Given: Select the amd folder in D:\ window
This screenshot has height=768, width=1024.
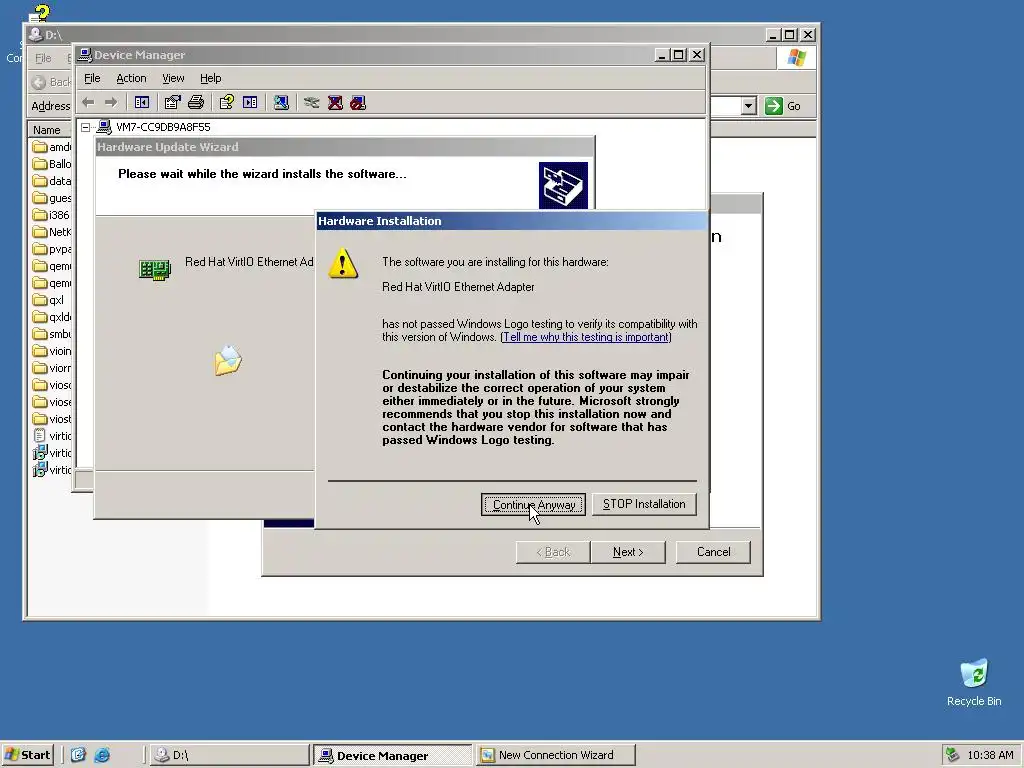Looking at the screenshot, I should [x=52, y=147].
